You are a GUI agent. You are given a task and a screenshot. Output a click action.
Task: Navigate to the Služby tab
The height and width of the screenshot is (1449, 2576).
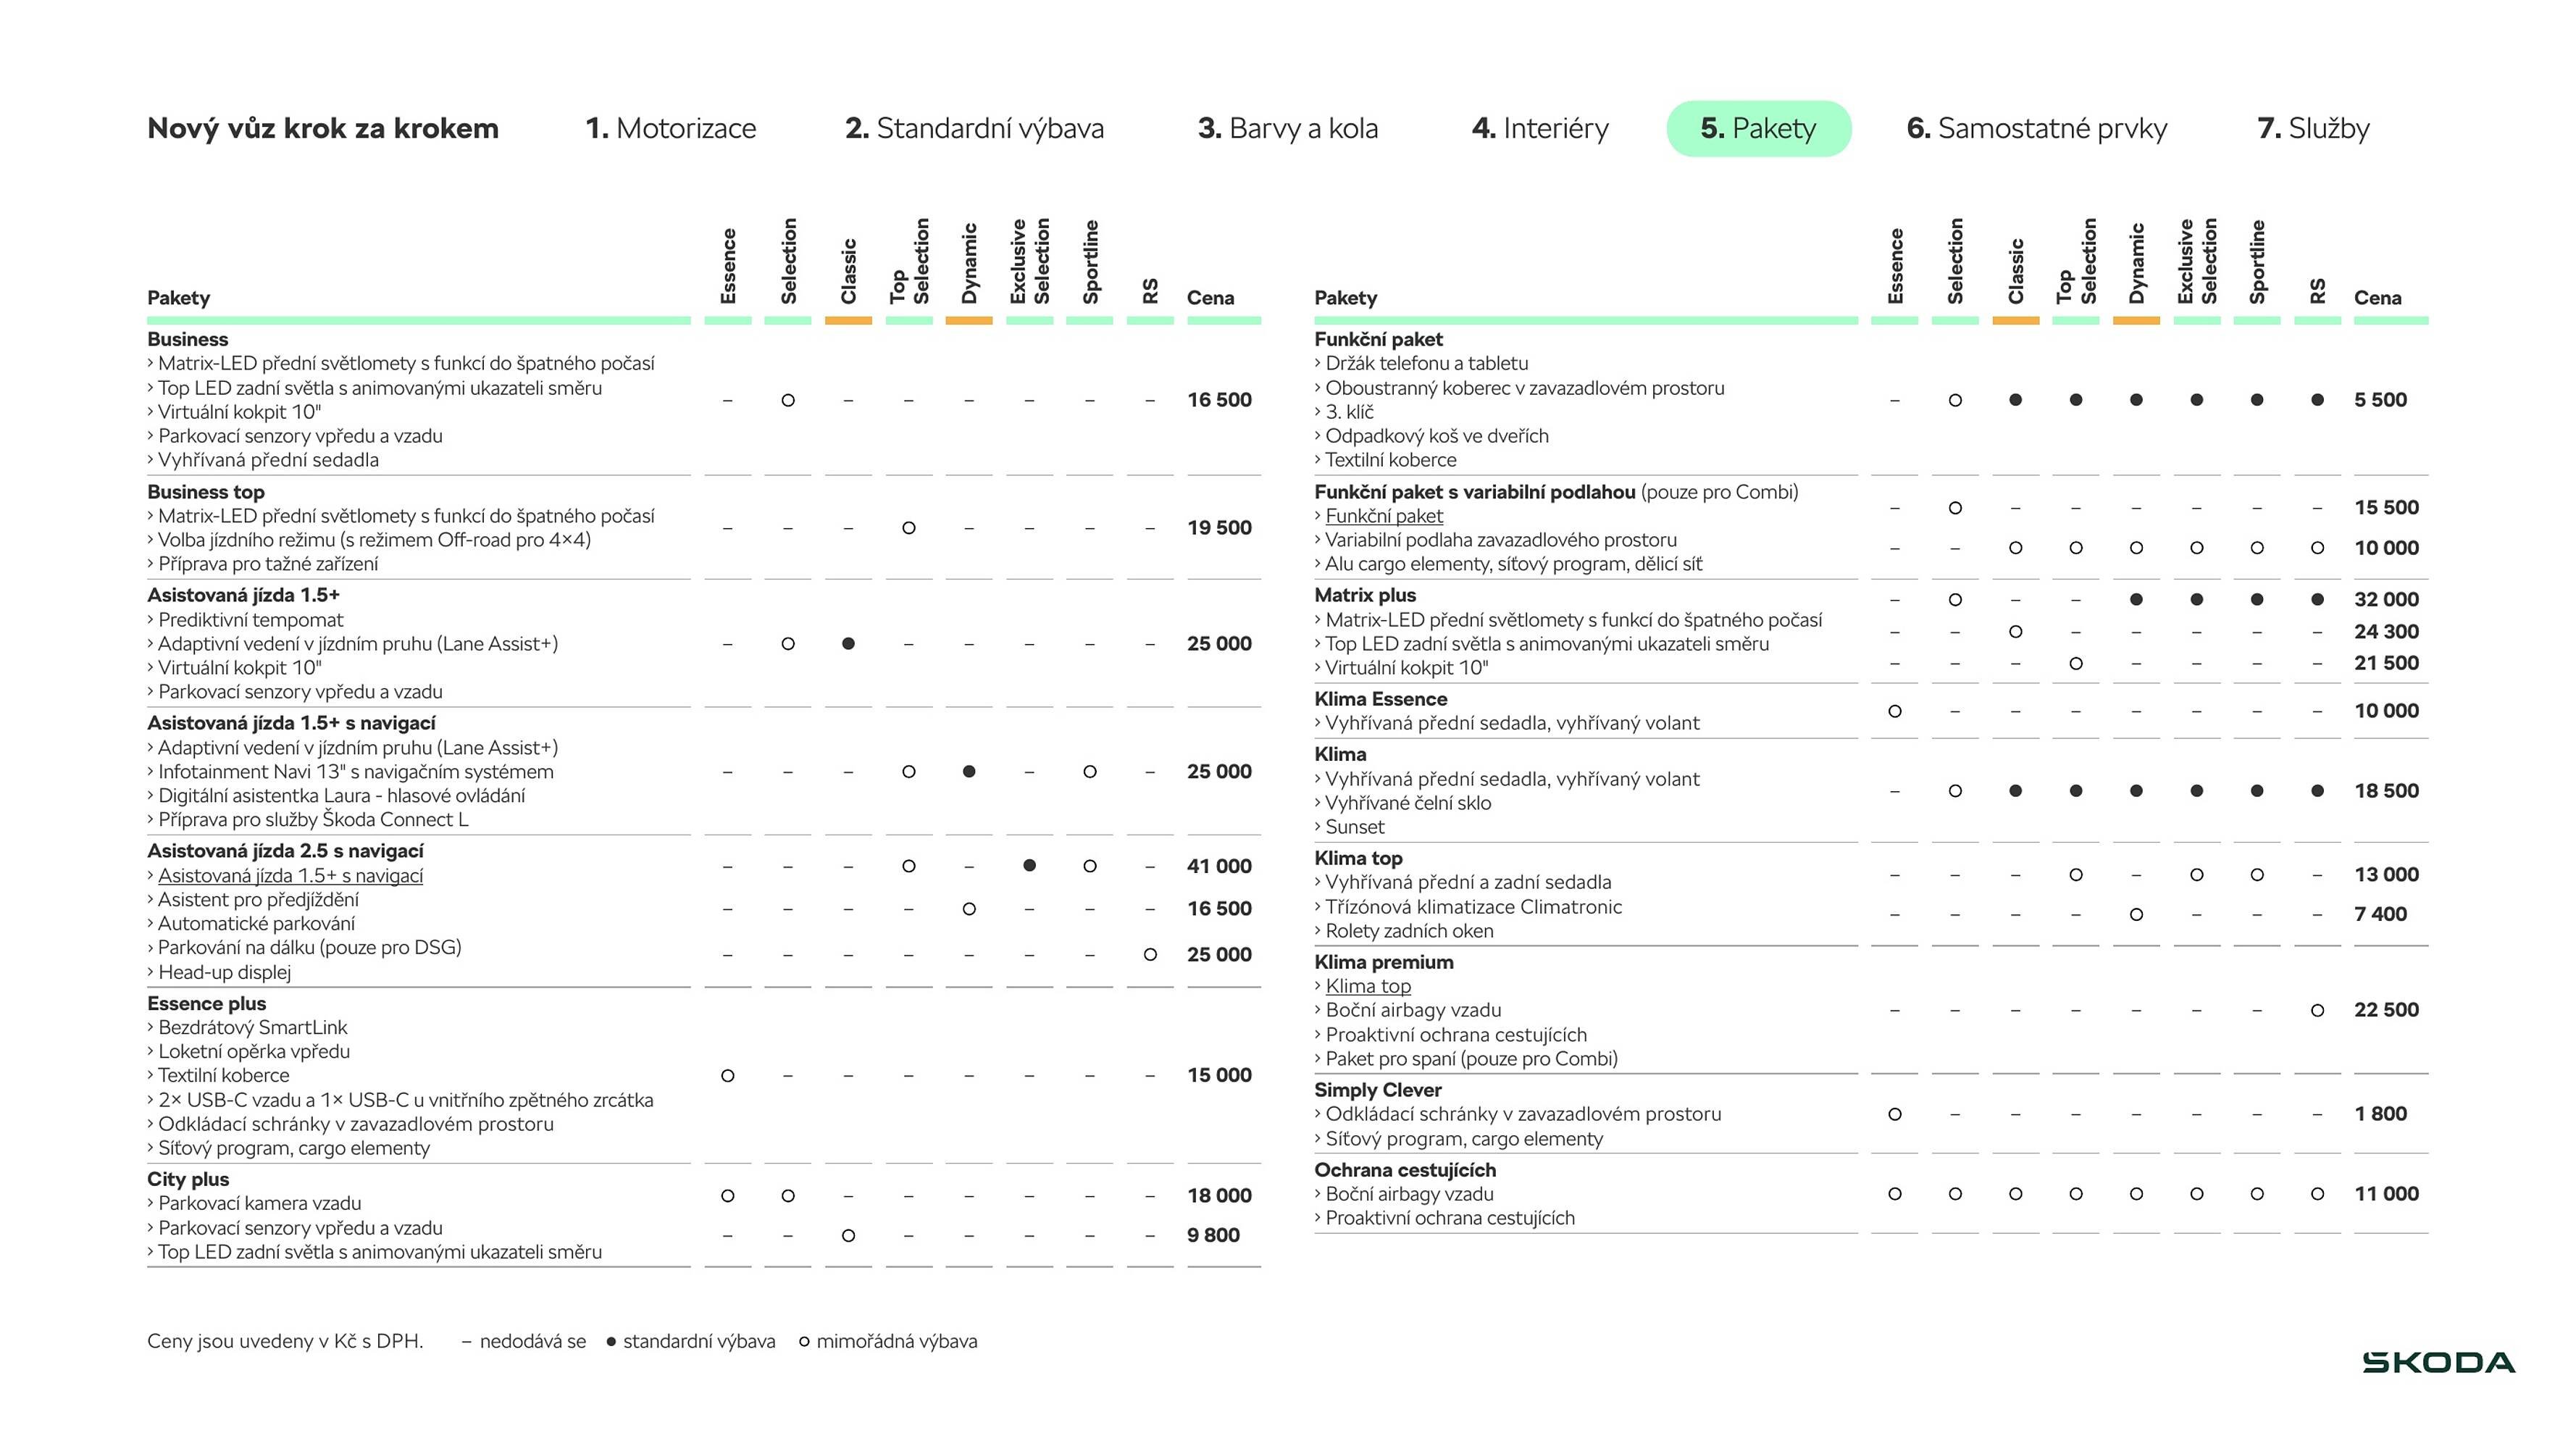pyautogui.click(x=2313, y=128)
